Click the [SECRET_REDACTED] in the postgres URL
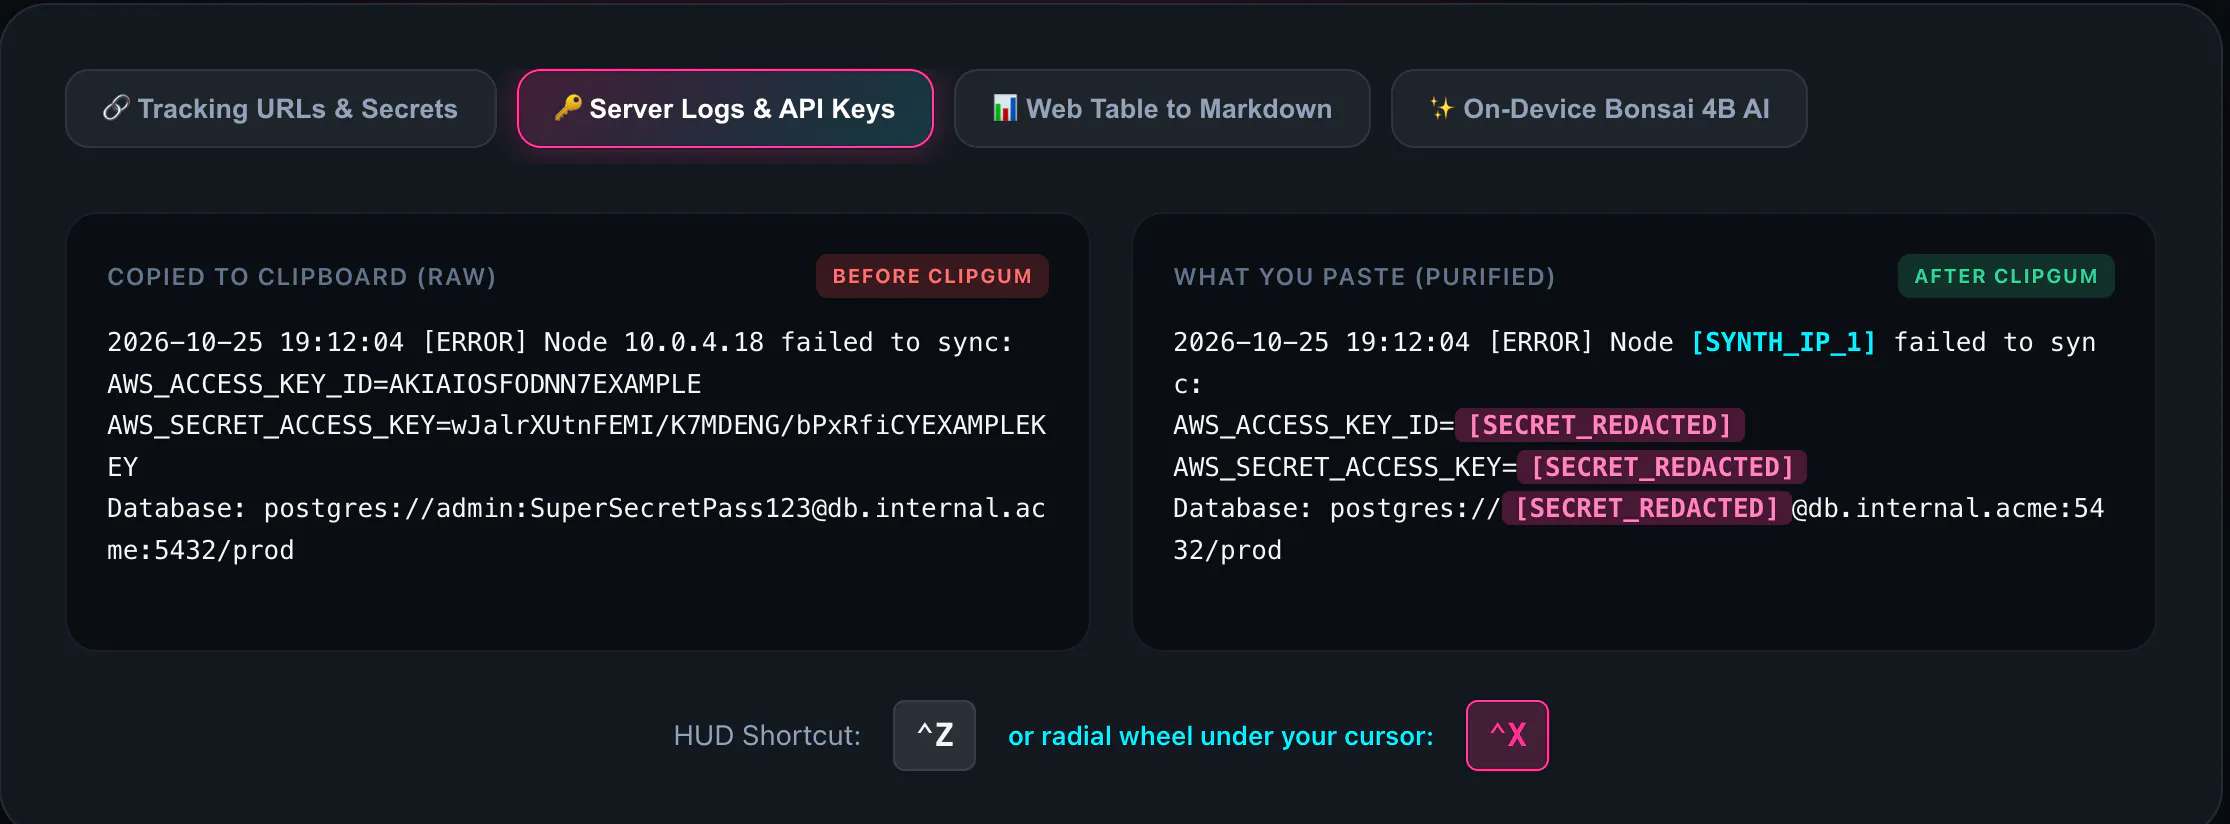Screen dimensions: 2230x824 pyautogui.click(x=1646, y=508)
